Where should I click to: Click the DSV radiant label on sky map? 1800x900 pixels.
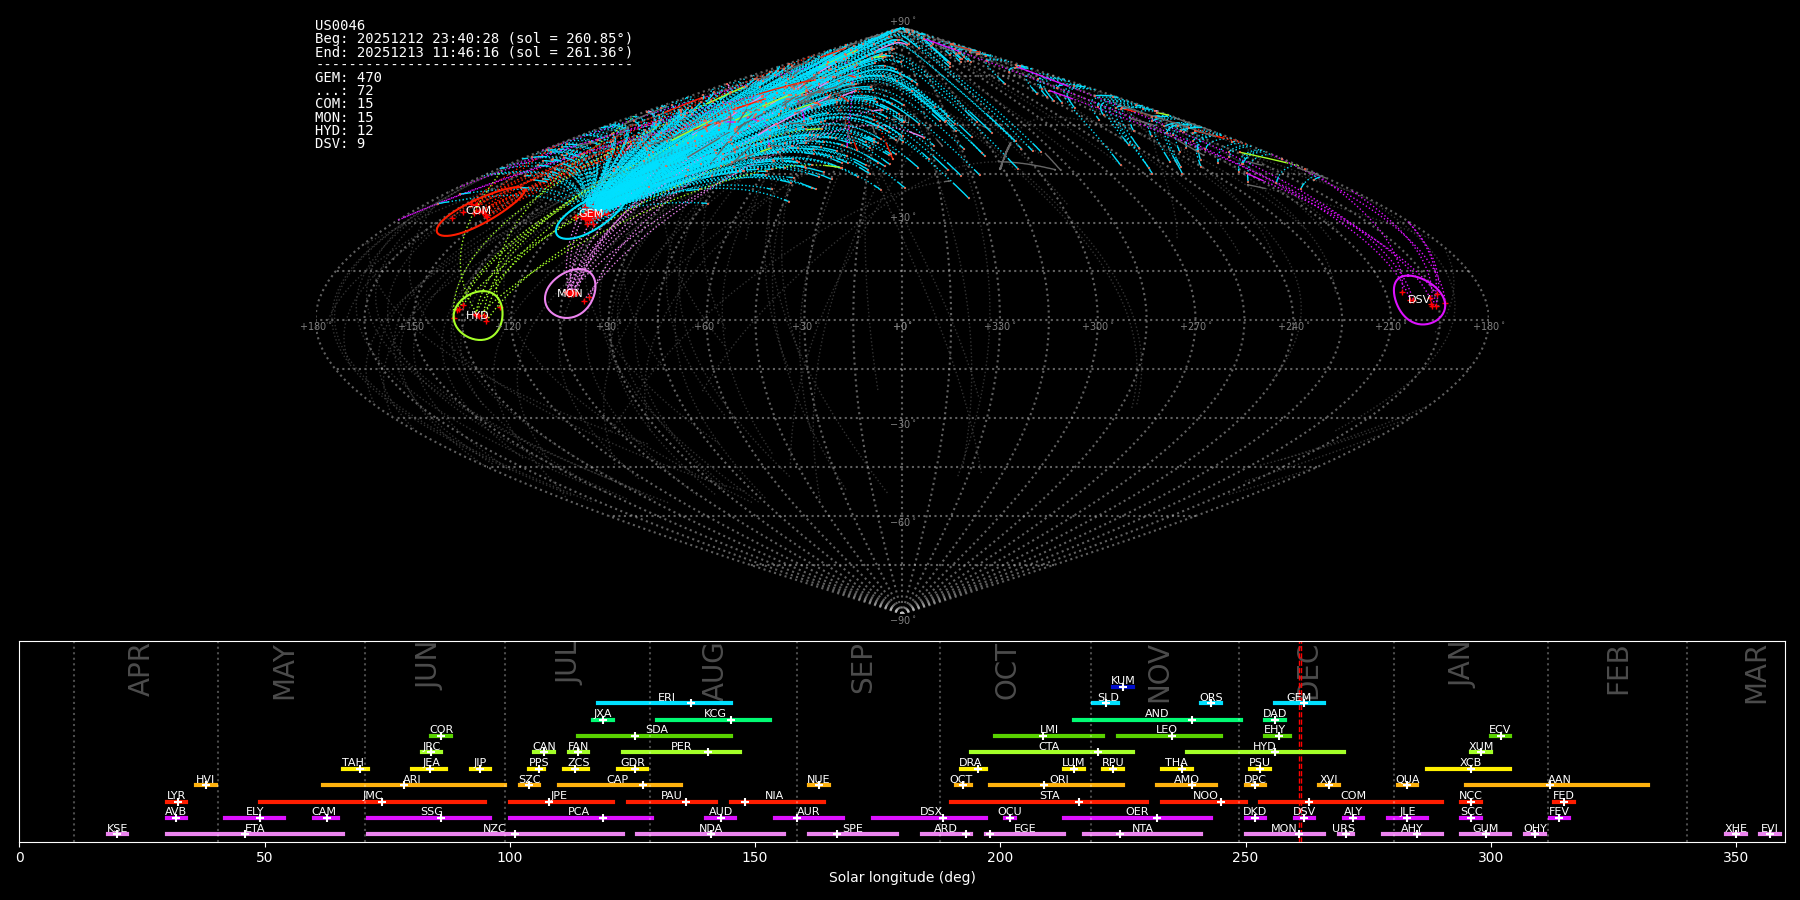pos(1418,300)
